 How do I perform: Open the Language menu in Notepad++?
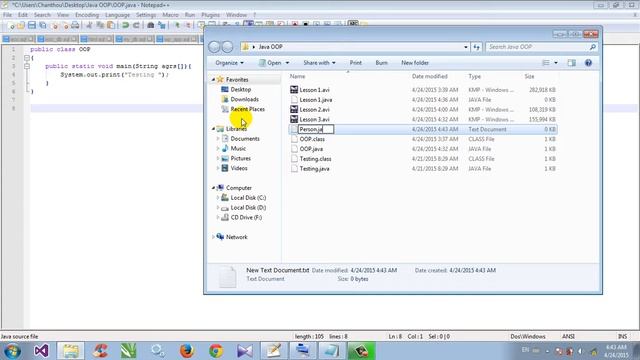(117, 15)
